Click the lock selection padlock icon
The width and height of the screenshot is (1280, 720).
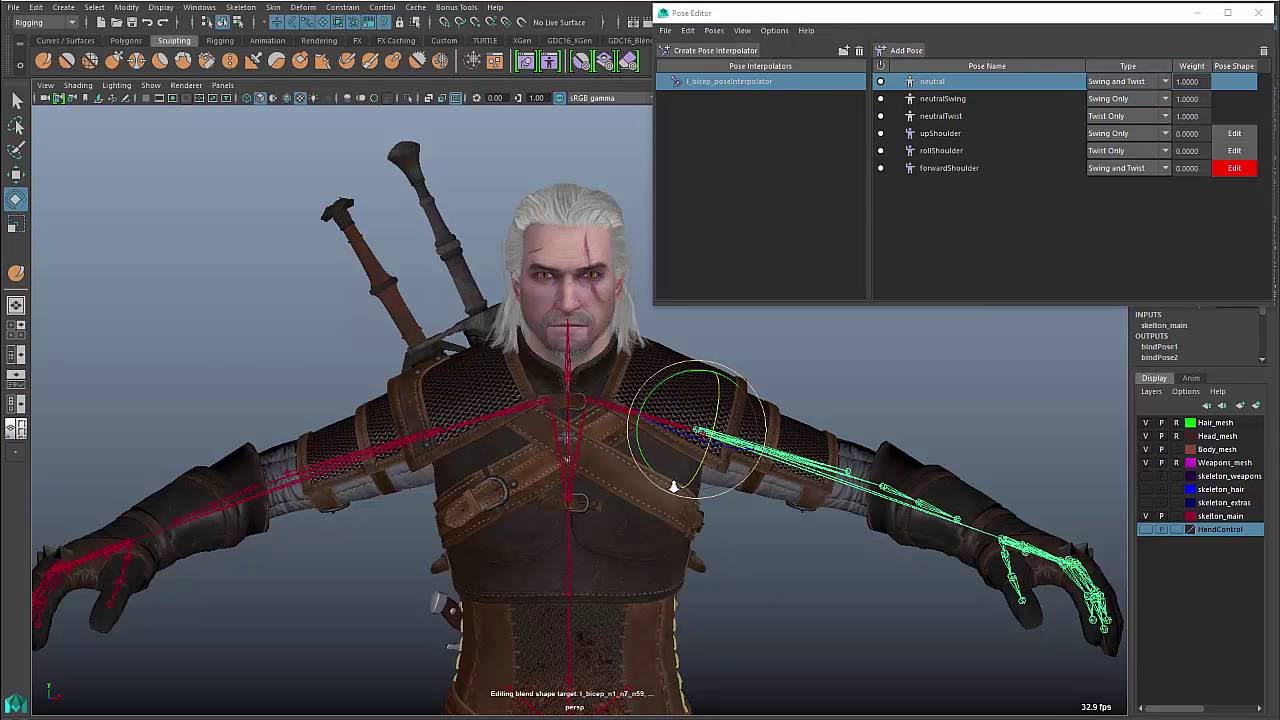tap(400, 22)
